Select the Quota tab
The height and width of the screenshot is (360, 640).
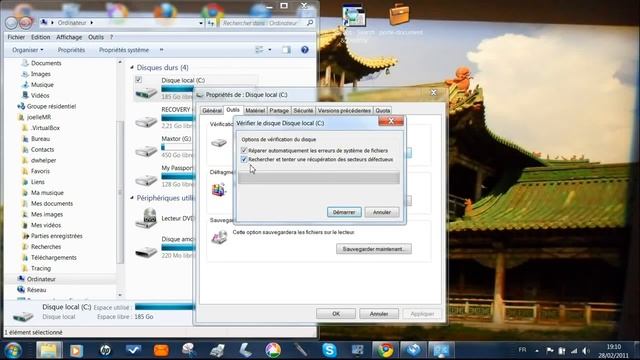pos(382,111)
